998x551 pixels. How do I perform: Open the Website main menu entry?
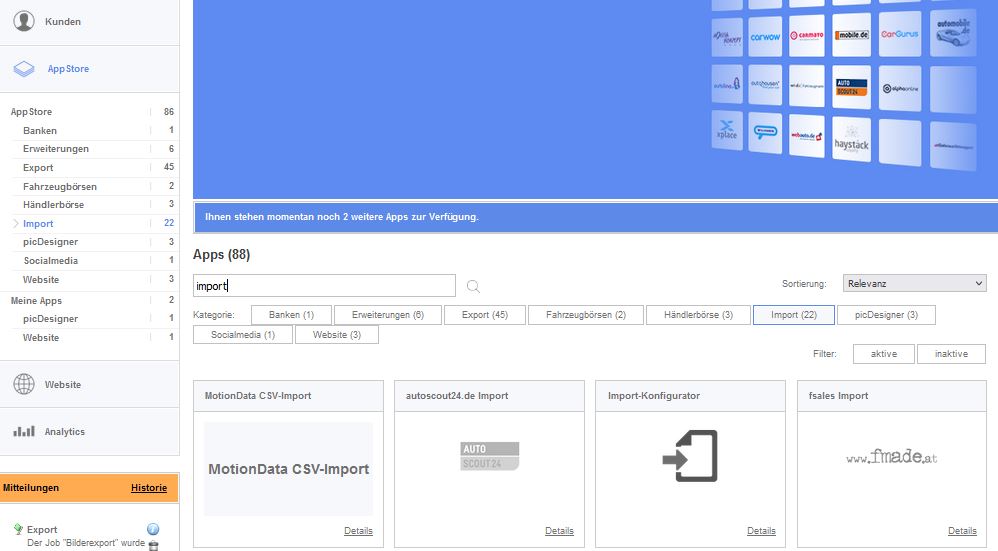coord(90,384)
